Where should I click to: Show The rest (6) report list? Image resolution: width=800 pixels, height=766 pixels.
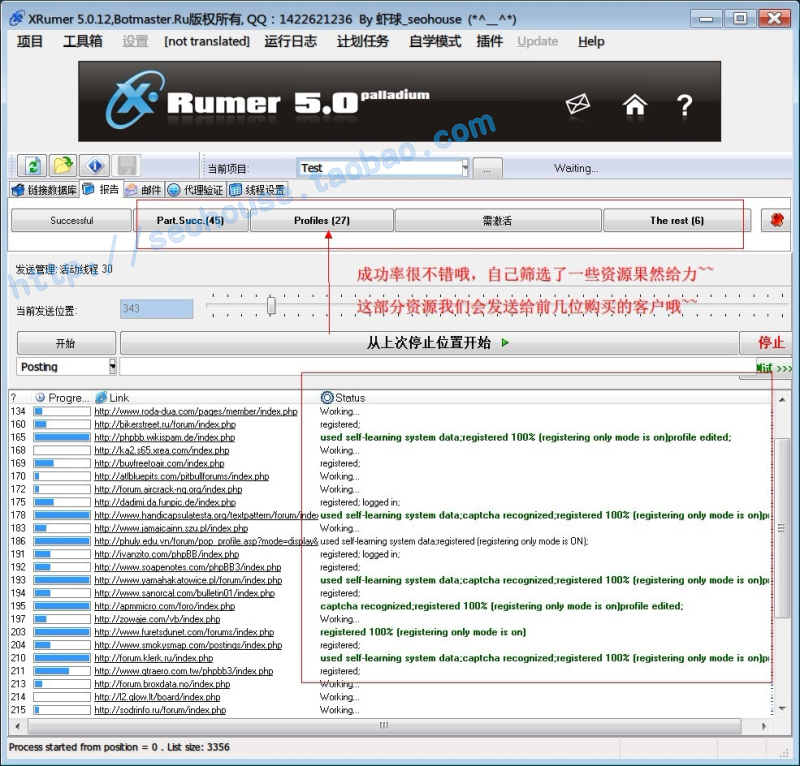(x=677, y=220)
